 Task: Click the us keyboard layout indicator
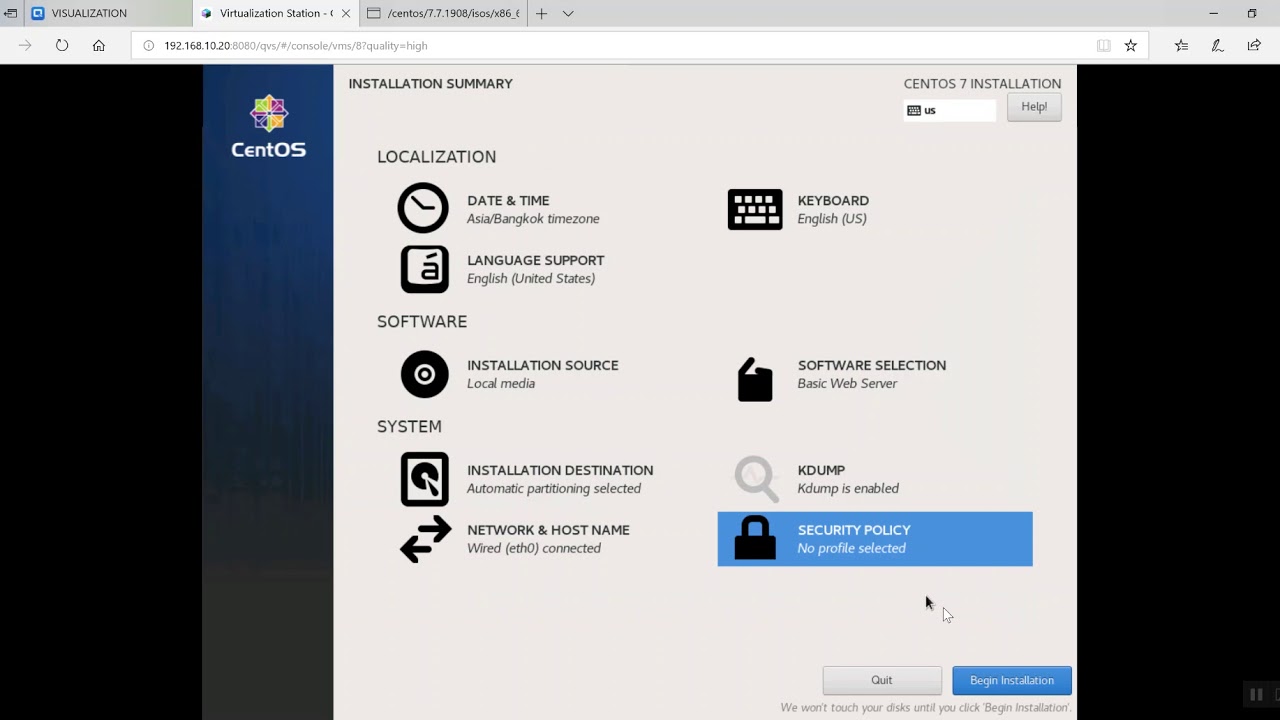click(950, 111)
